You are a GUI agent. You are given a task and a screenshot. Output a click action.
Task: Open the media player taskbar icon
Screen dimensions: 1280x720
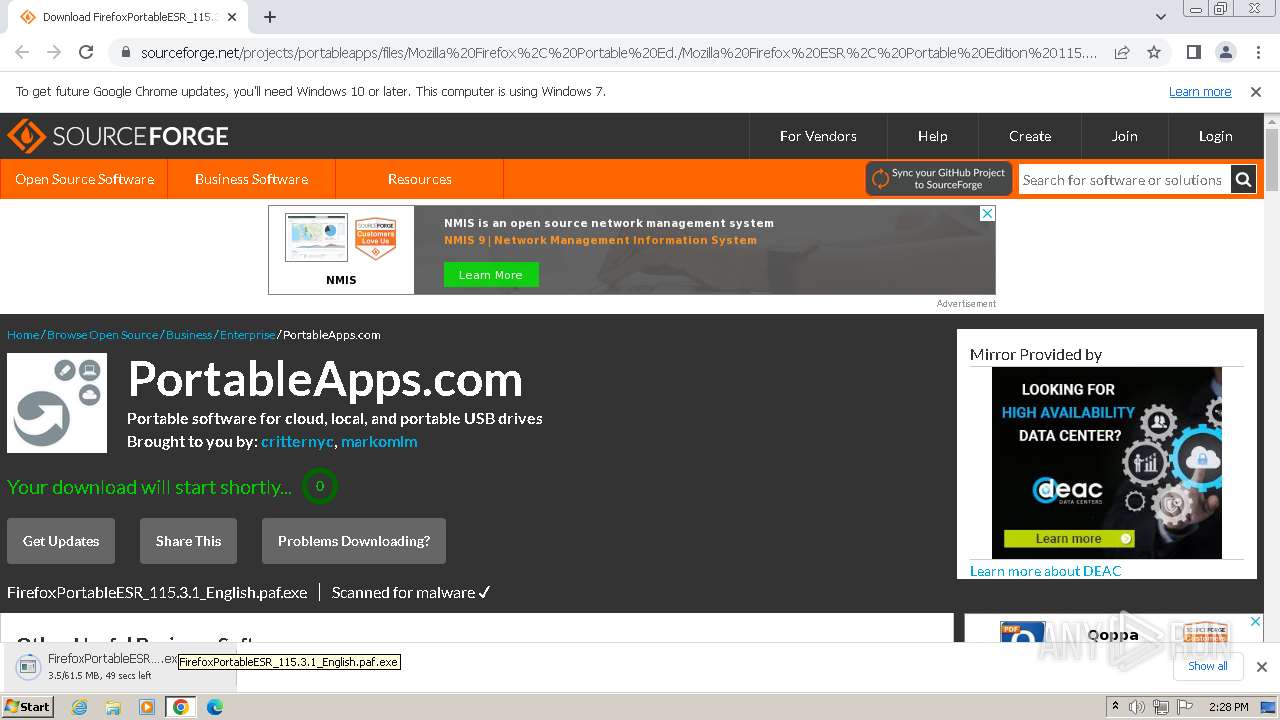[147, 707]
